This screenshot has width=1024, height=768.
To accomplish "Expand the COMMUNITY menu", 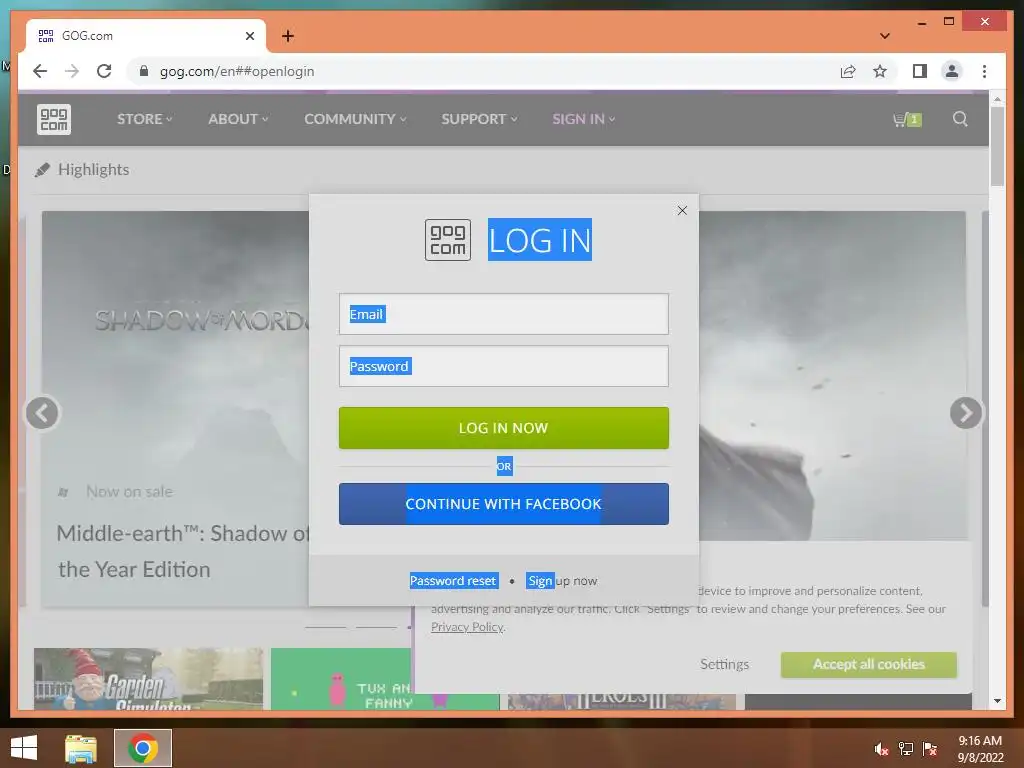I will pos(355,119).
